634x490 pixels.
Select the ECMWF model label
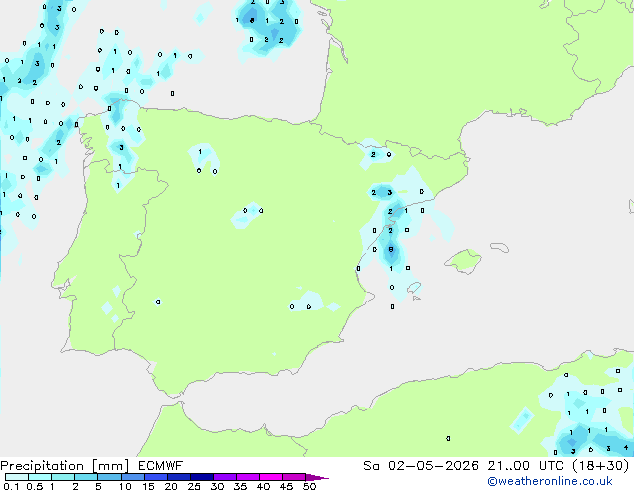pyautogui.click(x=161, y=466)
